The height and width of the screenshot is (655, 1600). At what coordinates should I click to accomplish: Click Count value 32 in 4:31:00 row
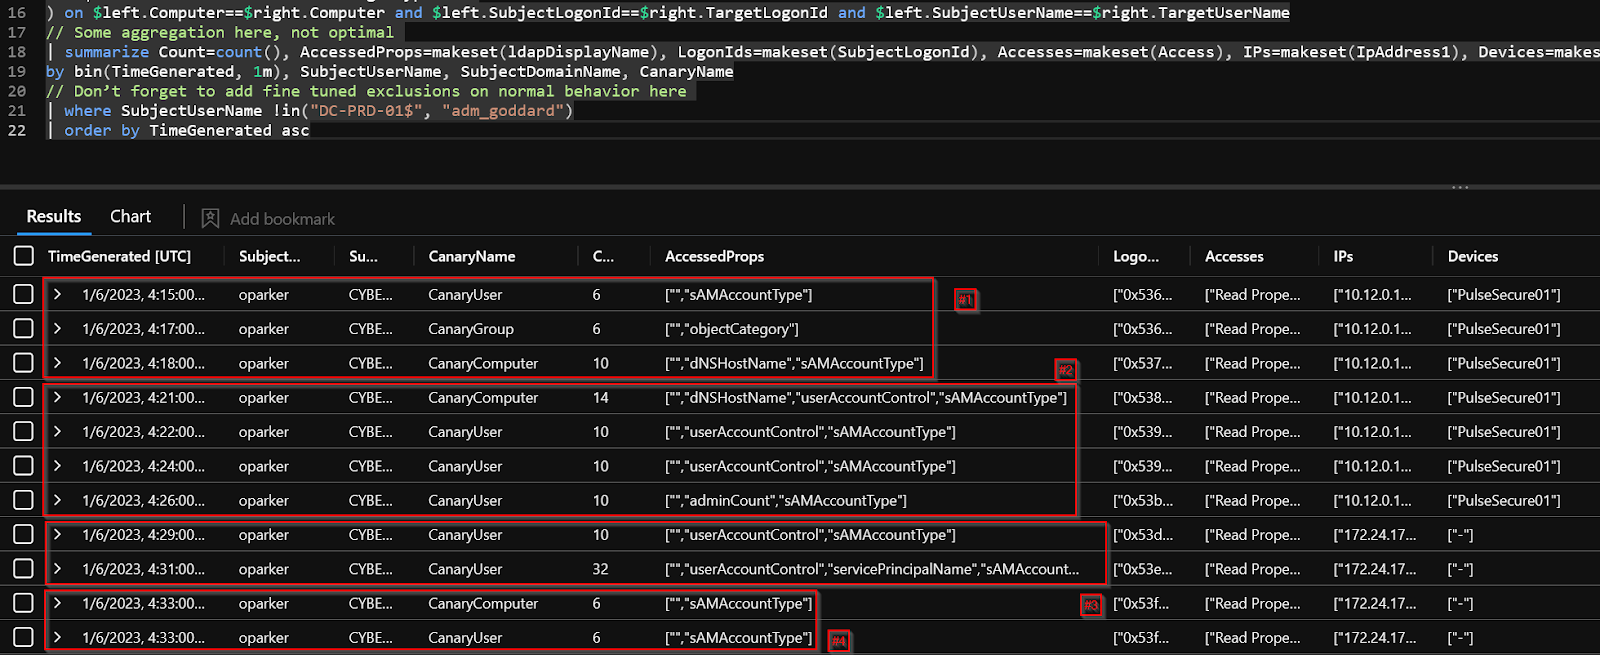tap(600, 568)
